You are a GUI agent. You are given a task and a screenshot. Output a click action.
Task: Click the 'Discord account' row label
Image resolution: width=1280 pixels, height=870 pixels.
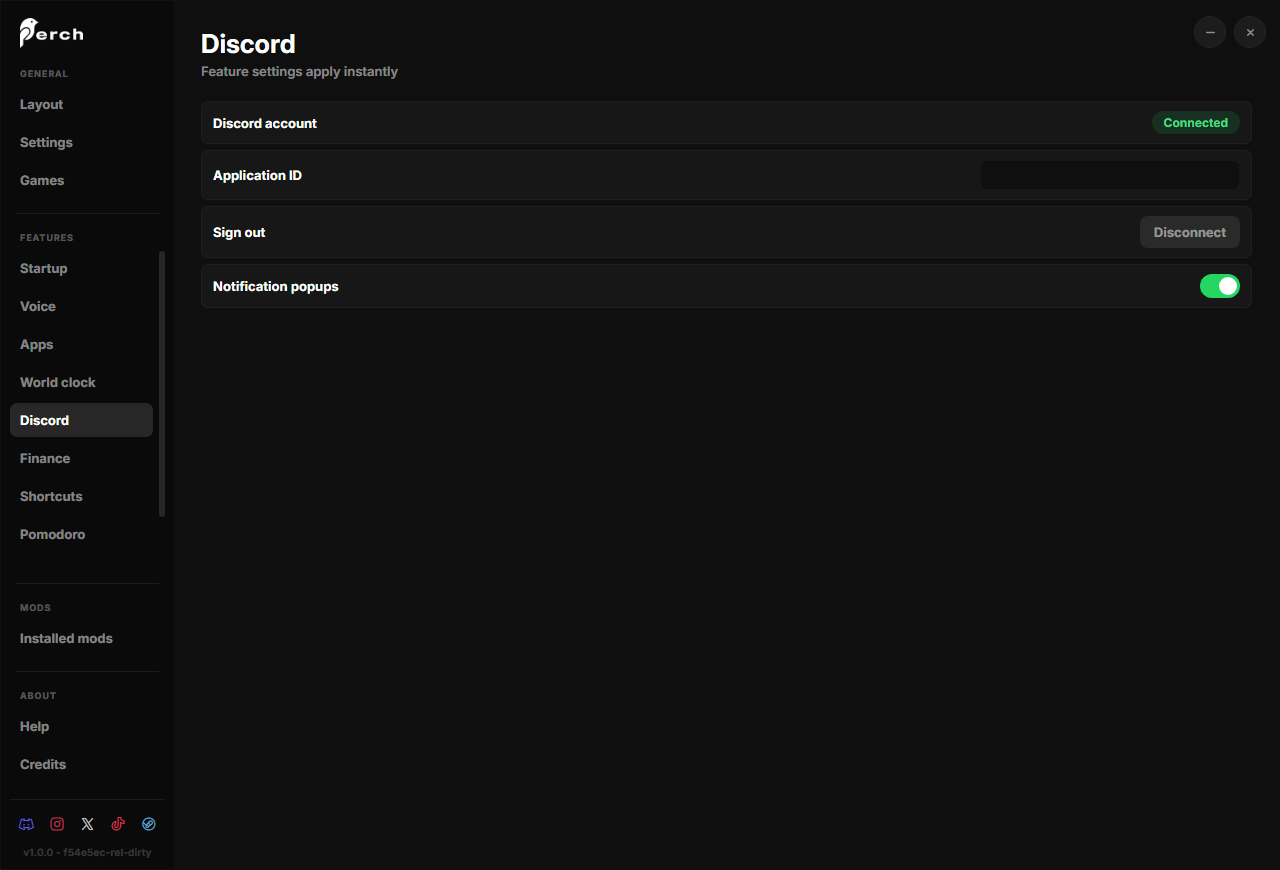265,123
